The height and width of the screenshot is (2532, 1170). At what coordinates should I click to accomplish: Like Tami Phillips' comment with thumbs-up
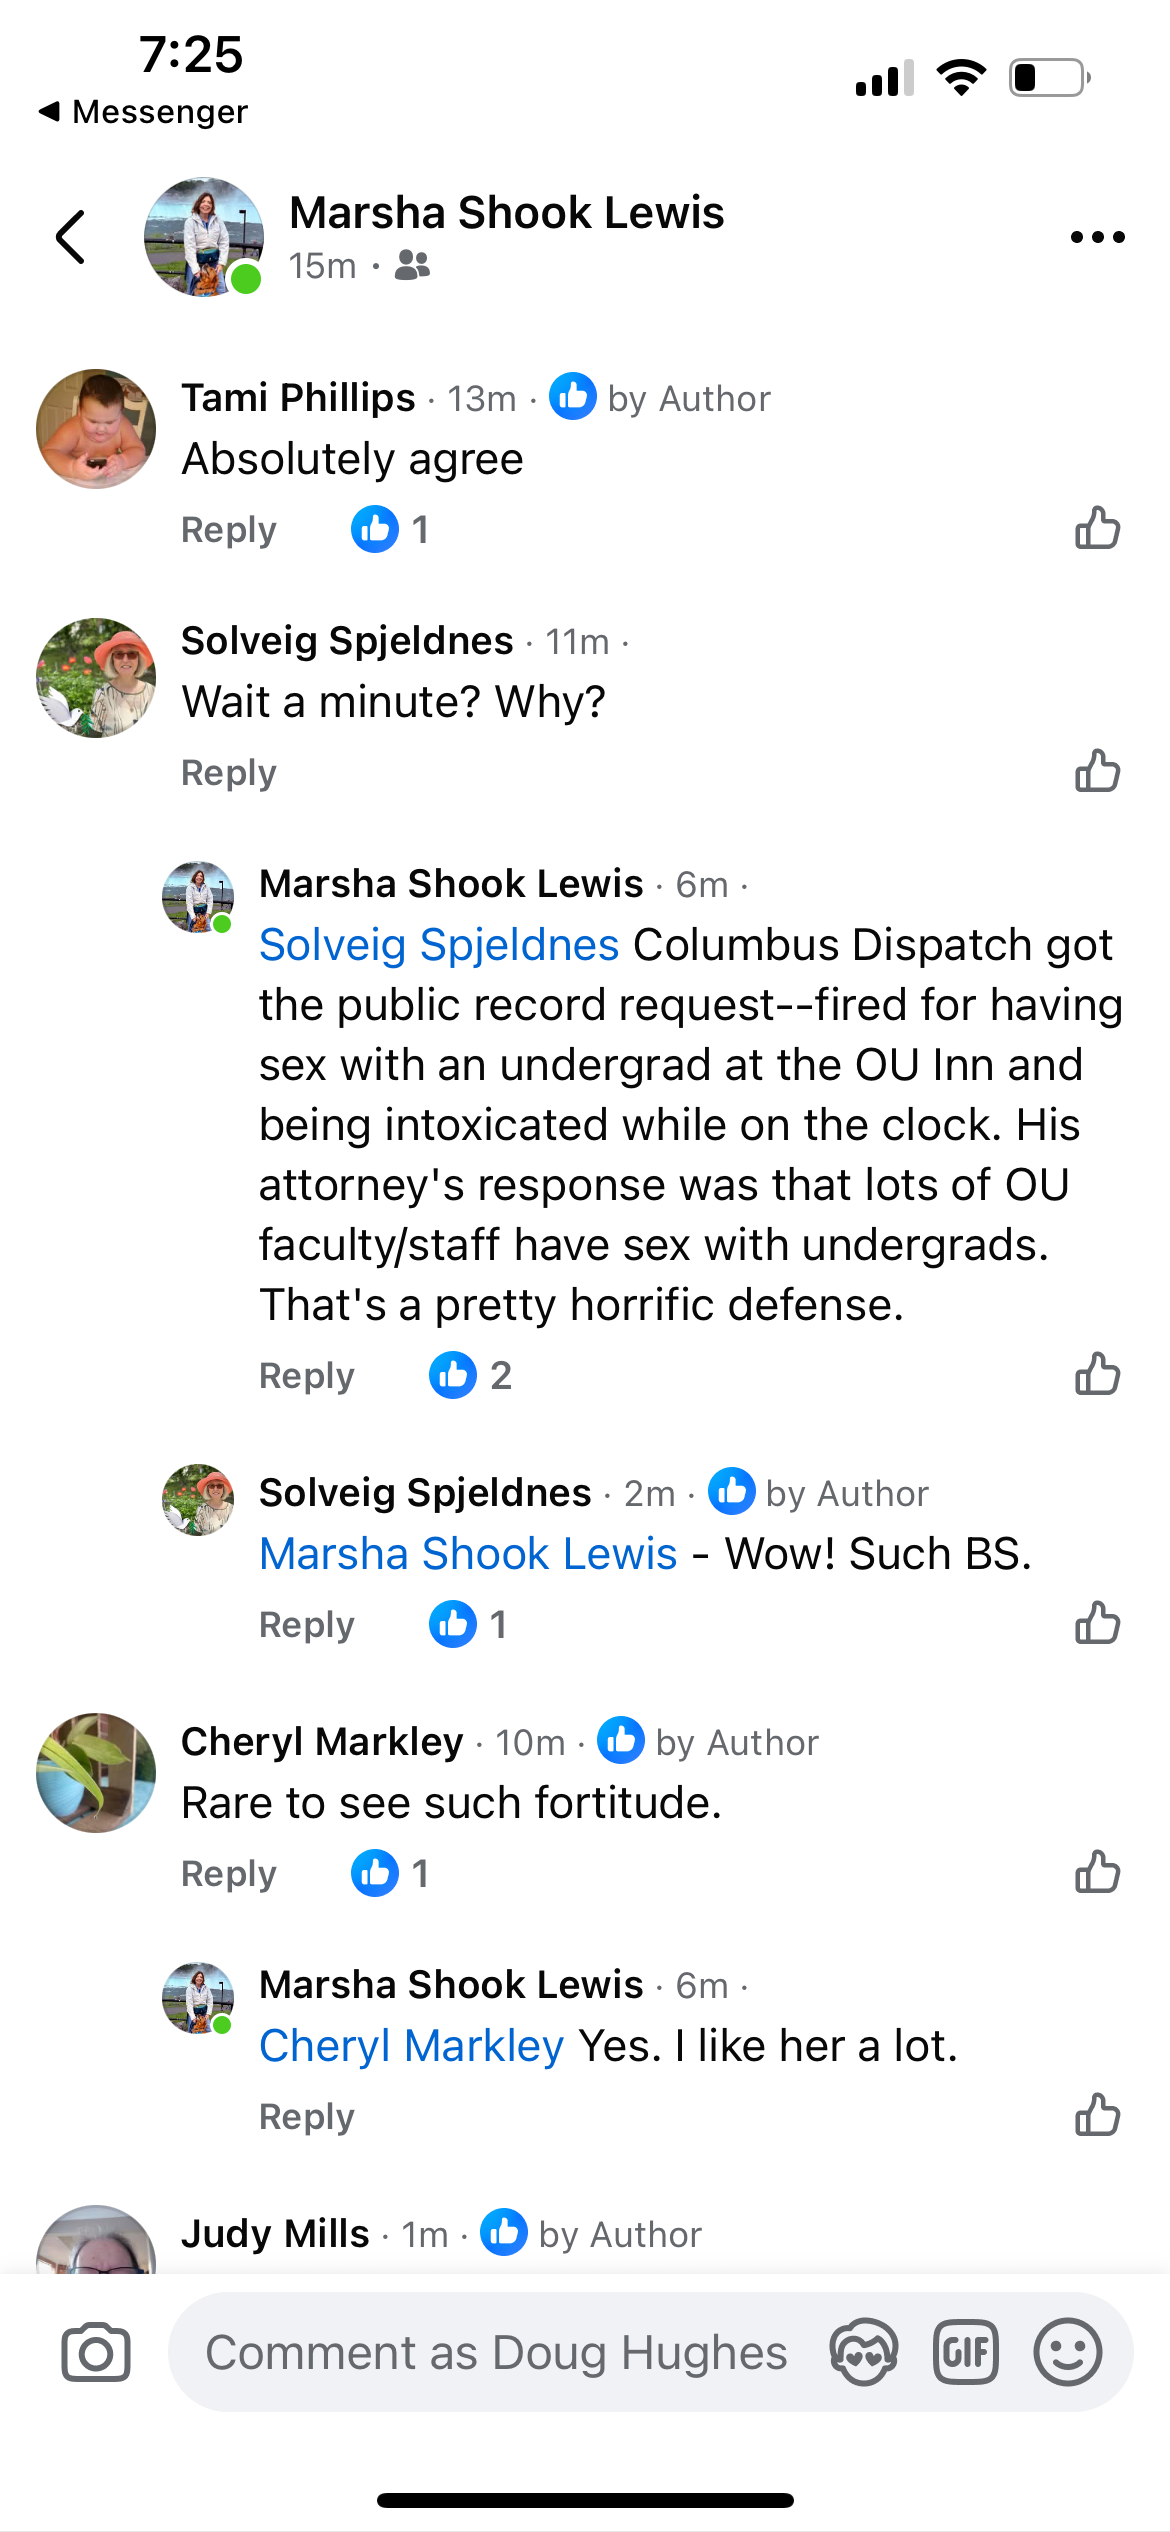click(x=1097, y=528)
